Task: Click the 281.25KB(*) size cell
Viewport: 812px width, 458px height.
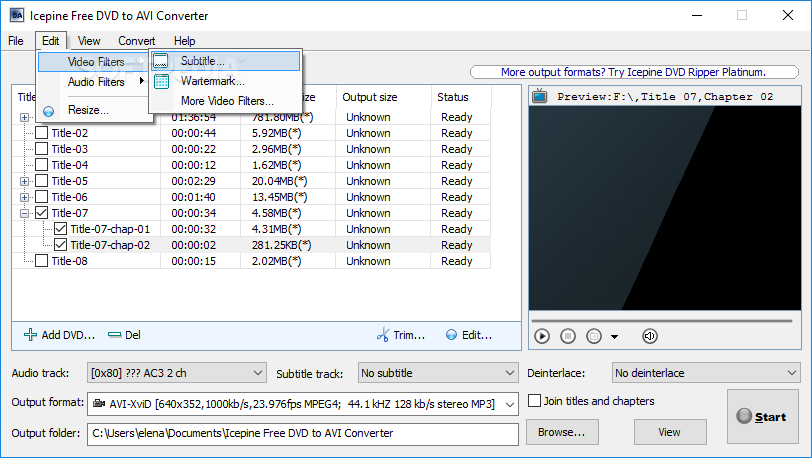Action: tap(281, 245)
